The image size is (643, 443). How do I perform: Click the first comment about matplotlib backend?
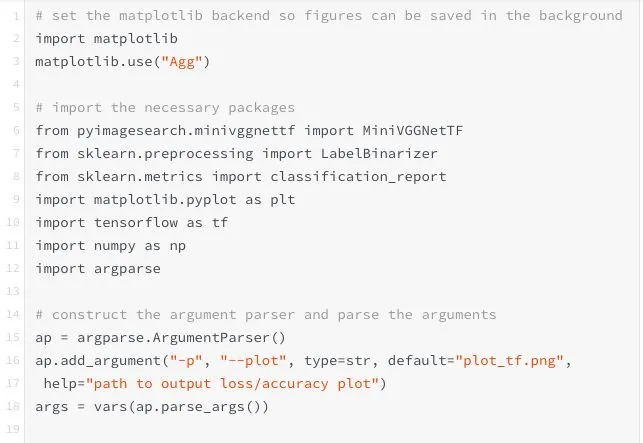[x=329, y=16]
